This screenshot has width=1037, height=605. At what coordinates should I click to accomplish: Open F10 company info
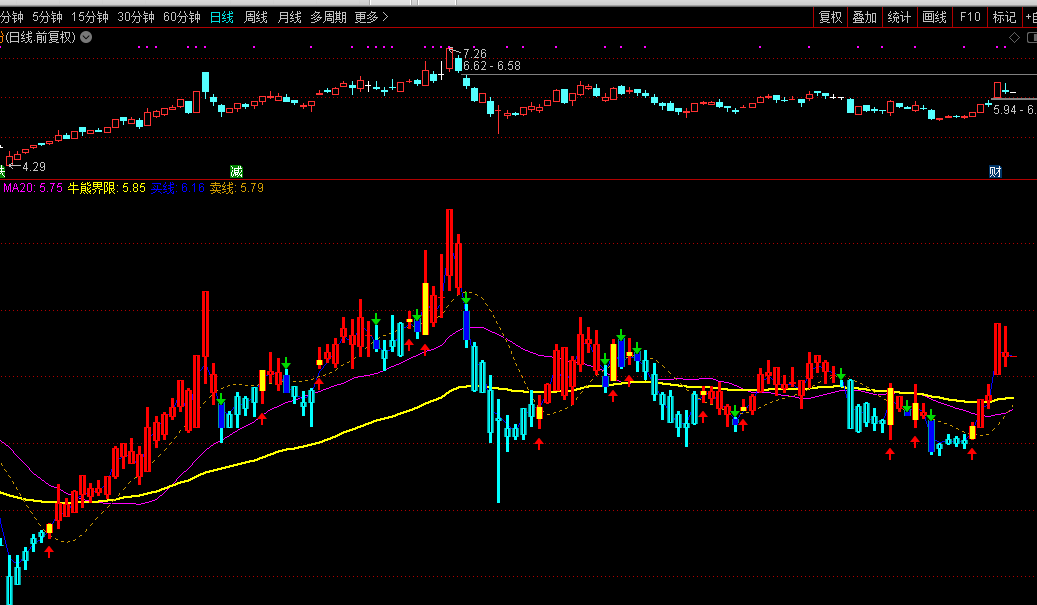pyautogui.click(x=970, y=17)
